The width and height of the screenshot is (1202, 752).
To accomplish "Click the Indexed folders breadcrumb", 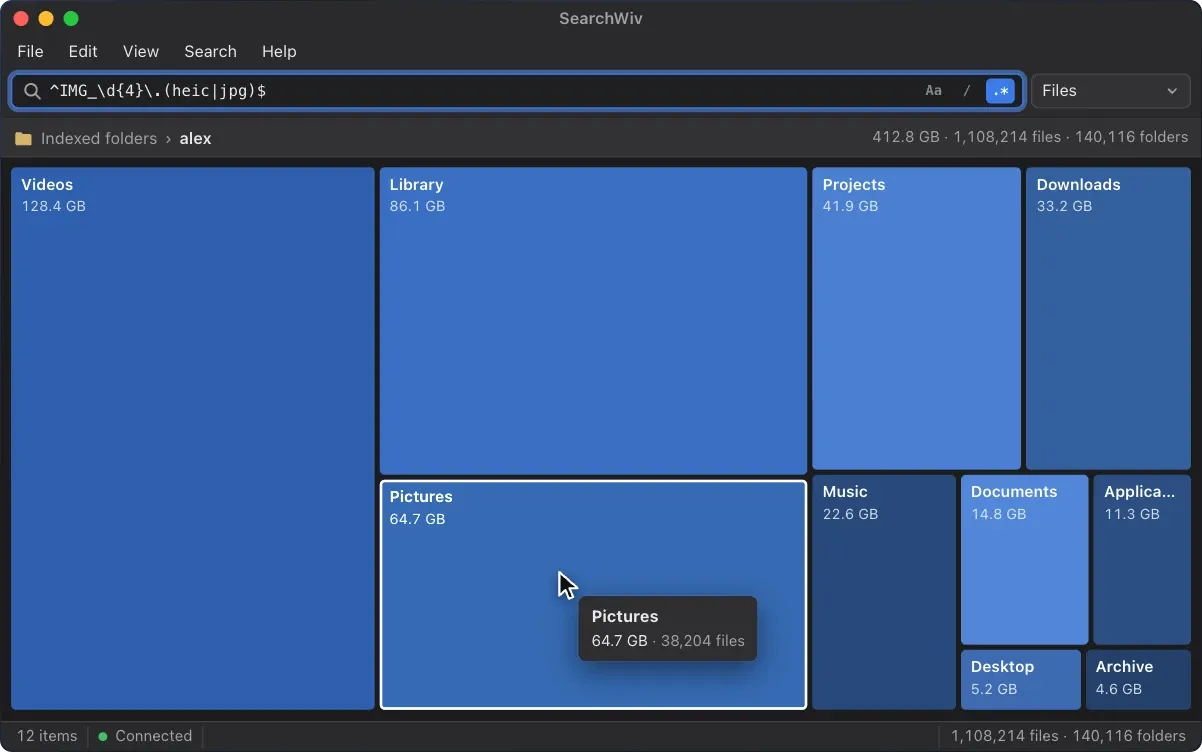I will [99, 139].
